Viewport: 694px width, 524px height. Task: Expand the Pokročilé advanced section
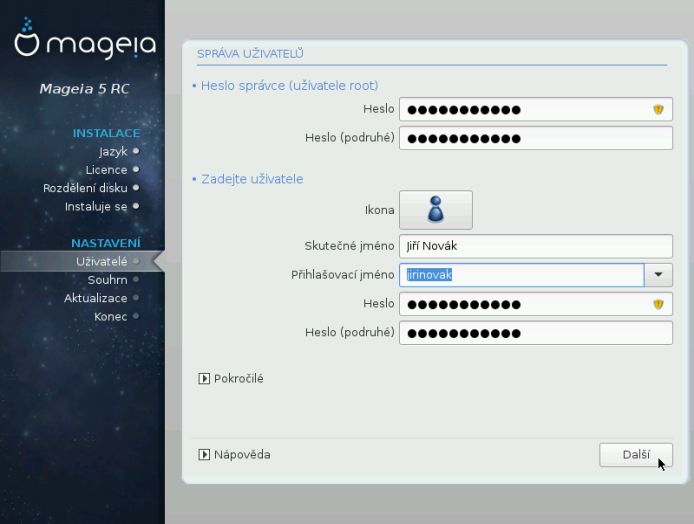(x=231, y=378)
